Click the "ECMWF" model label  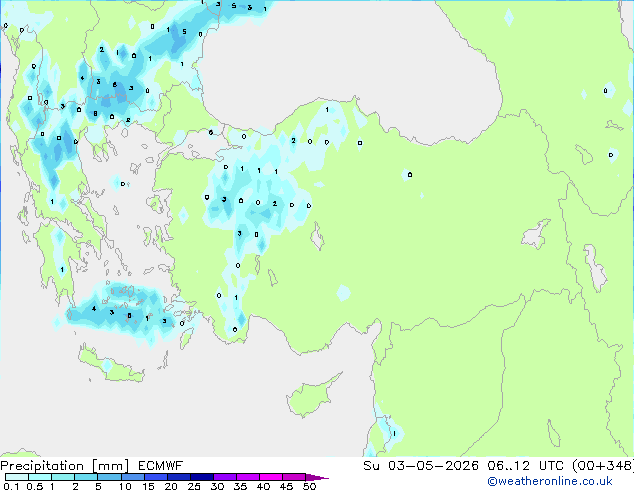161,466
